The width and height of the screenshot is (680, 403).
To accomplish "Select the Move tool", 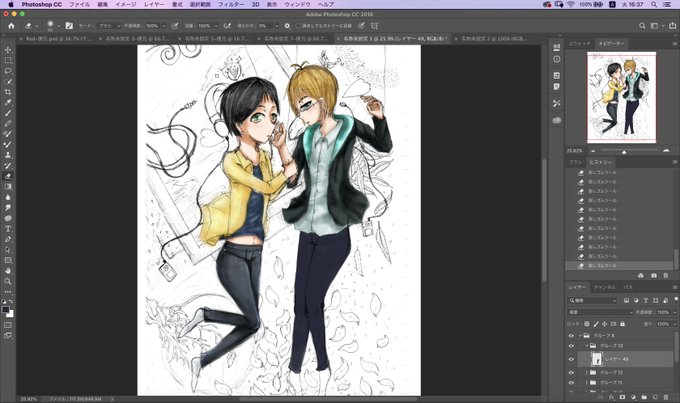I will [x=8, y=49].
